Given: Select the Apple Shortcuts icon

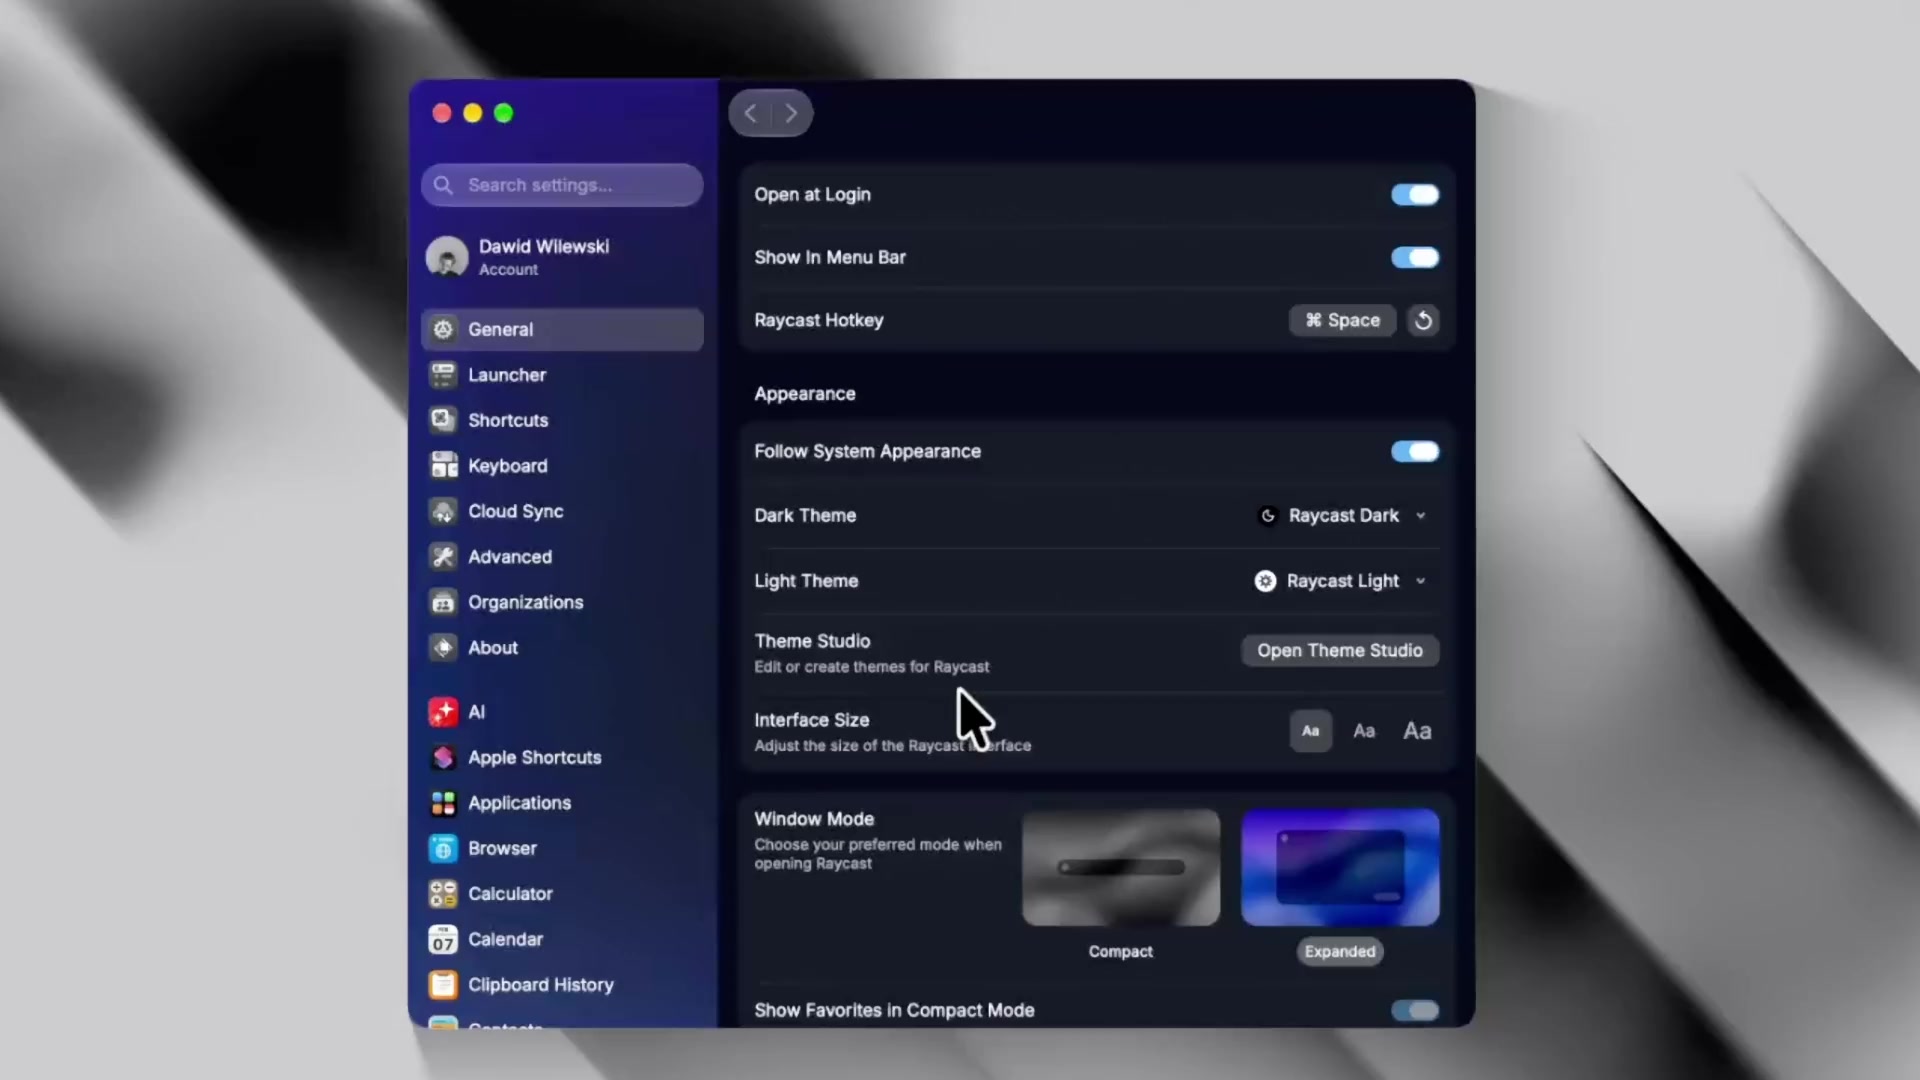Looking at the screenshot, I should click(x=443, y=757).
